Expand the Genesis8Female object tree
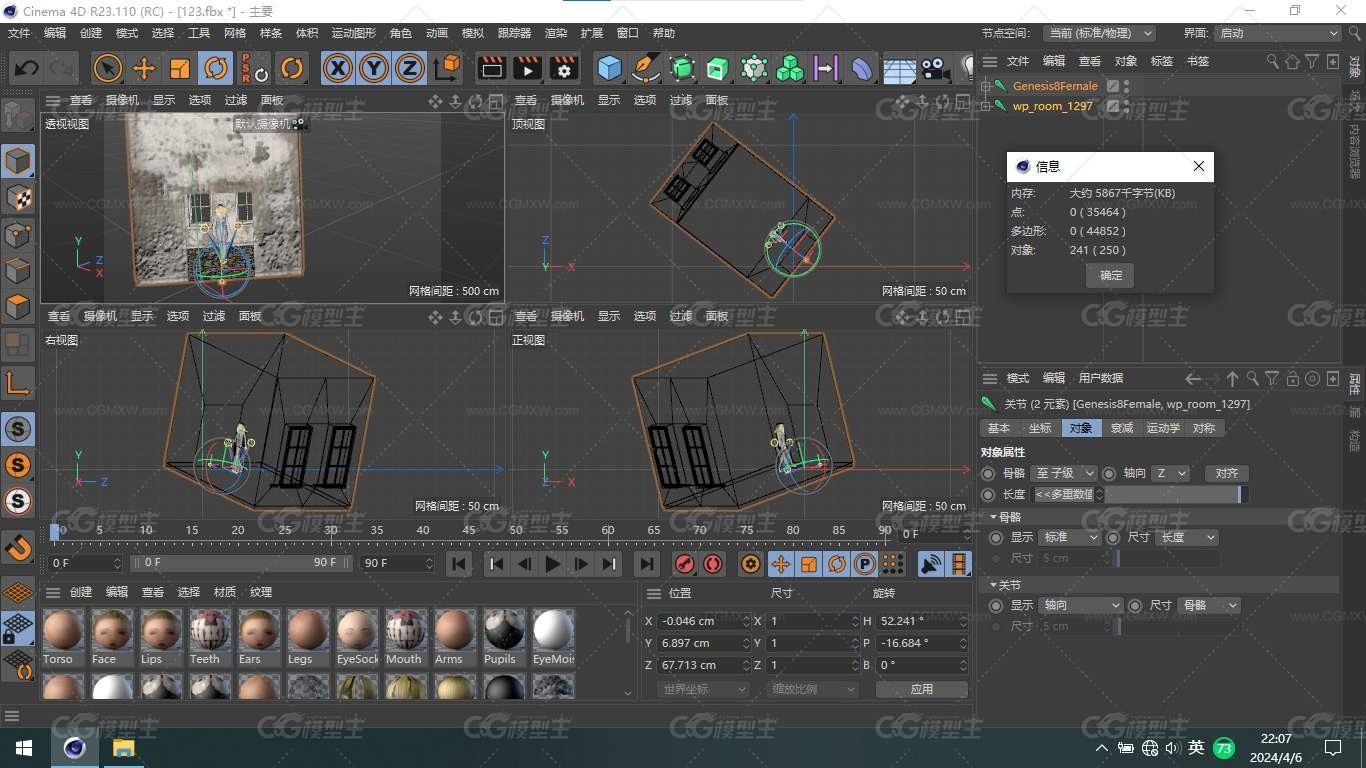1366x768 pixels. click(985, 86)
